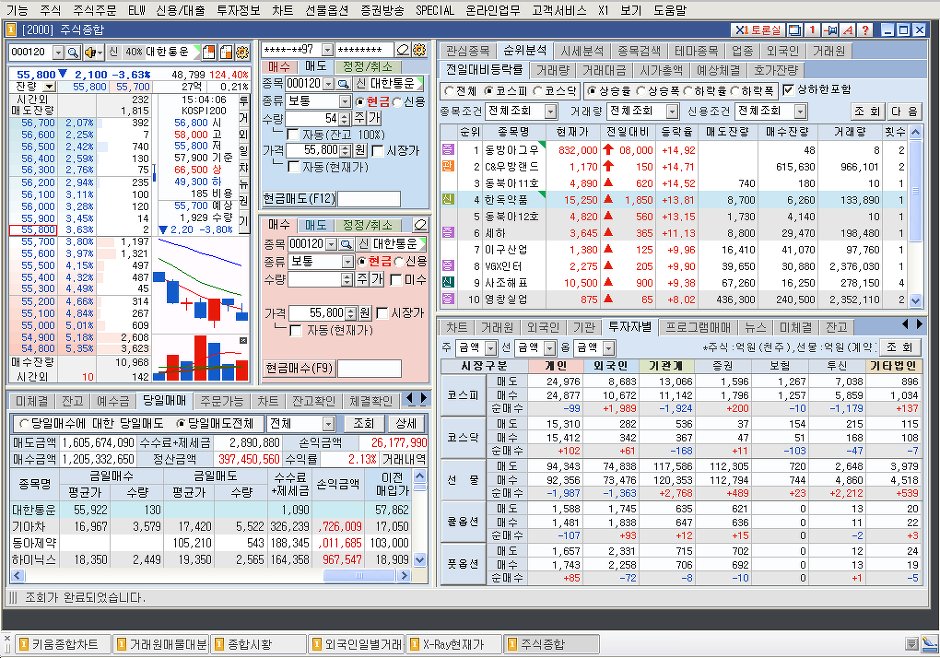Image resolution: width=940 pixels, height=658 pixels.
Task: Open the 주 금액 dropdown in the investor panel
Action: 490,348
